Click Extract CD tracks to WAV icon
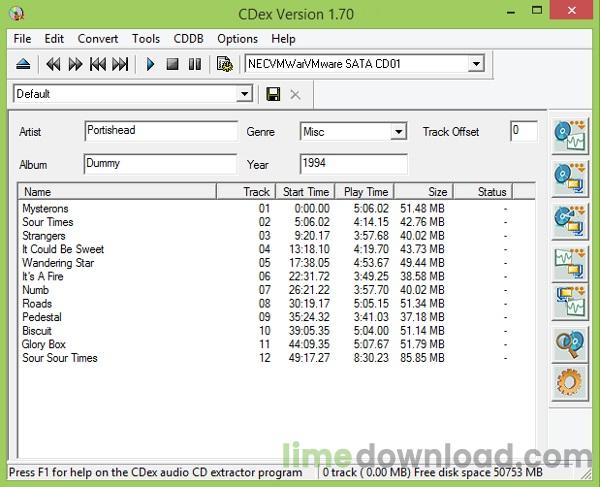The width and height of the screenshot is (600, 487). tap(570, 136)
